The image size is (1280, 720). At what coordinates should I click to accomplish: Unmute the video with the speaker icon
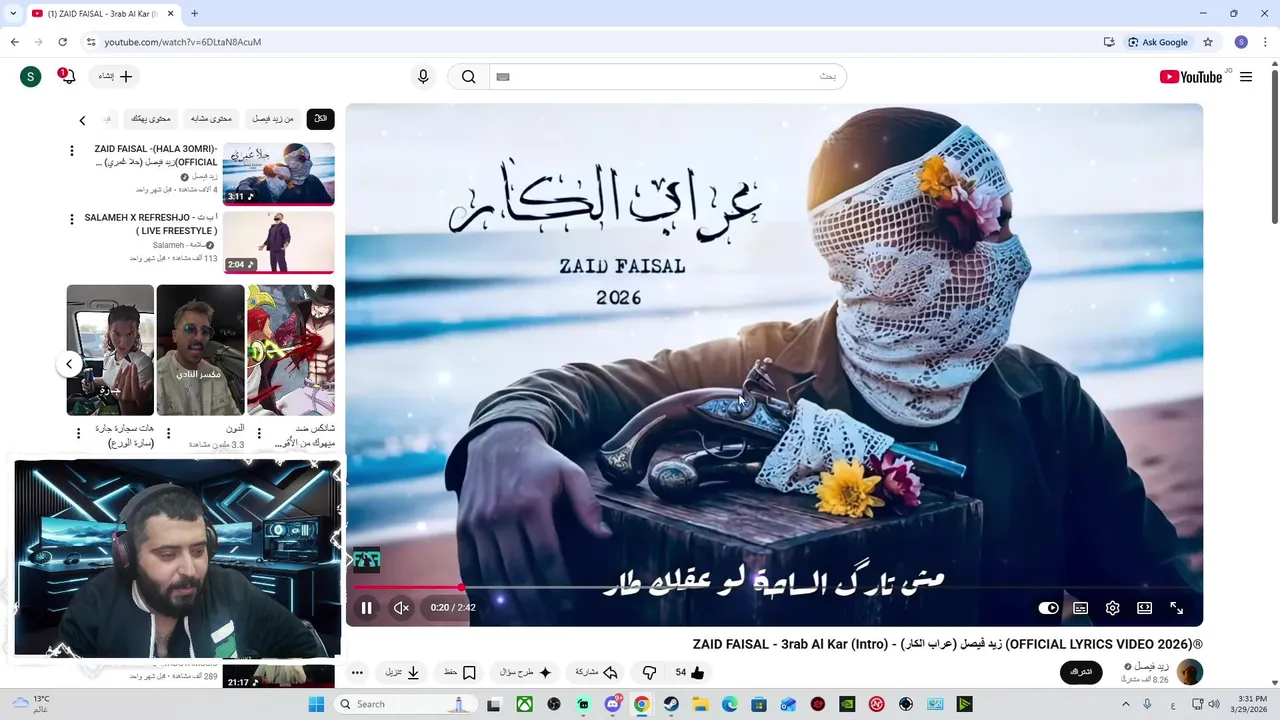click(x=401, y=607)
